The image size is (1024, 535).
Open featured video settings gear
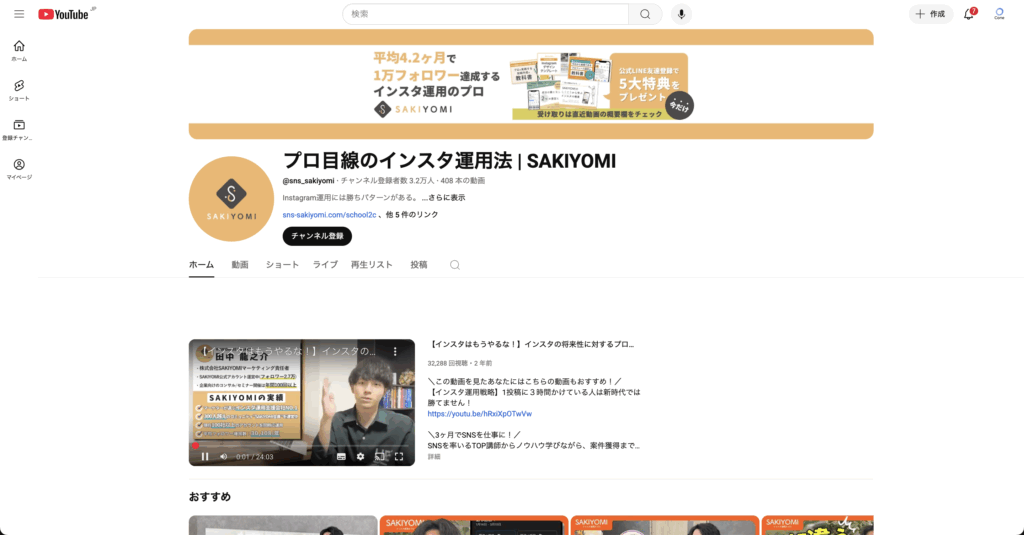point(360,457)
